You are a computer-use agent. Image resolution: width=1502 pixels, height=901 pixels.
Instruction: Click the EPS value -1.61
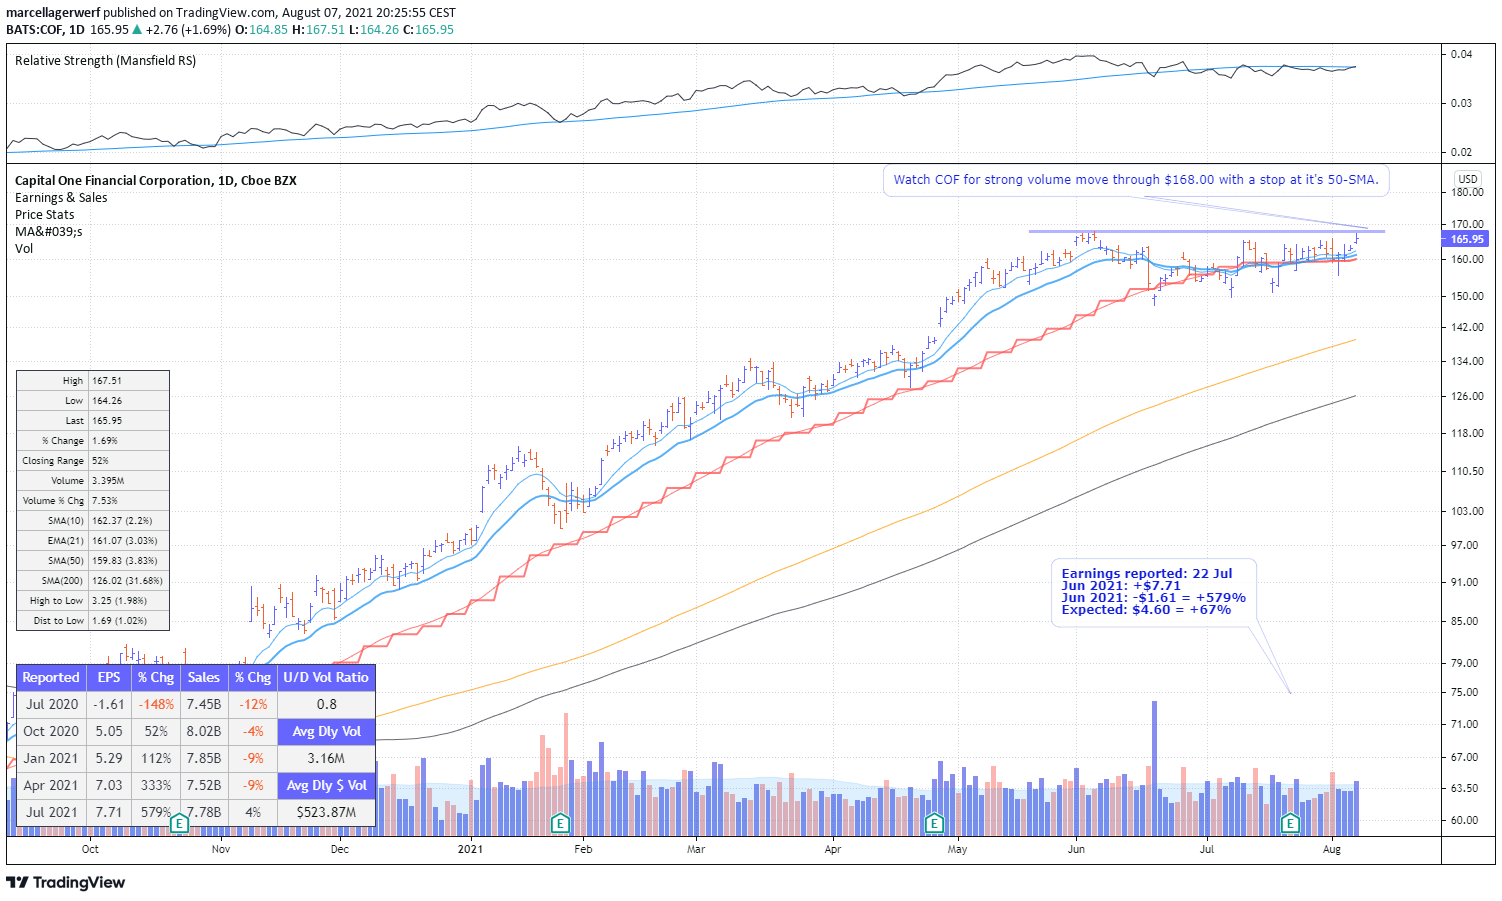coord(109,705)
